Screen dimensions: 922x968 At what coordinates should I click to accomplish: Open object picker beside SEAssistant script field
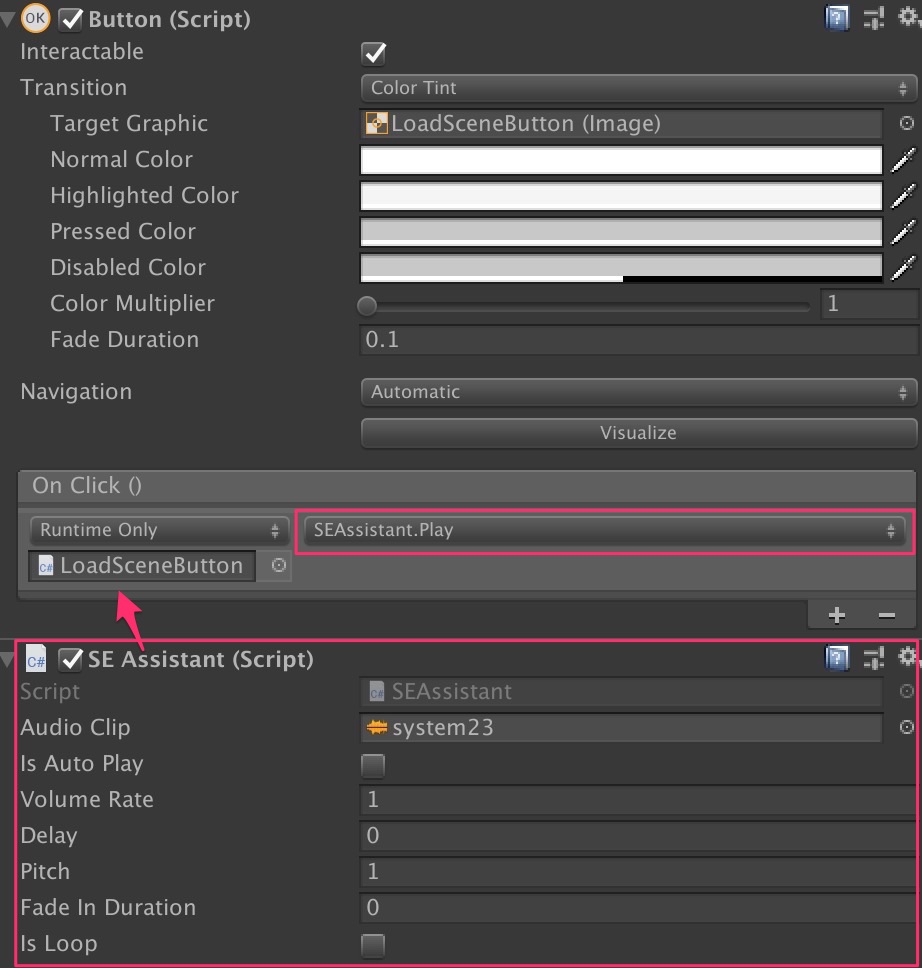tap(906, 691)
